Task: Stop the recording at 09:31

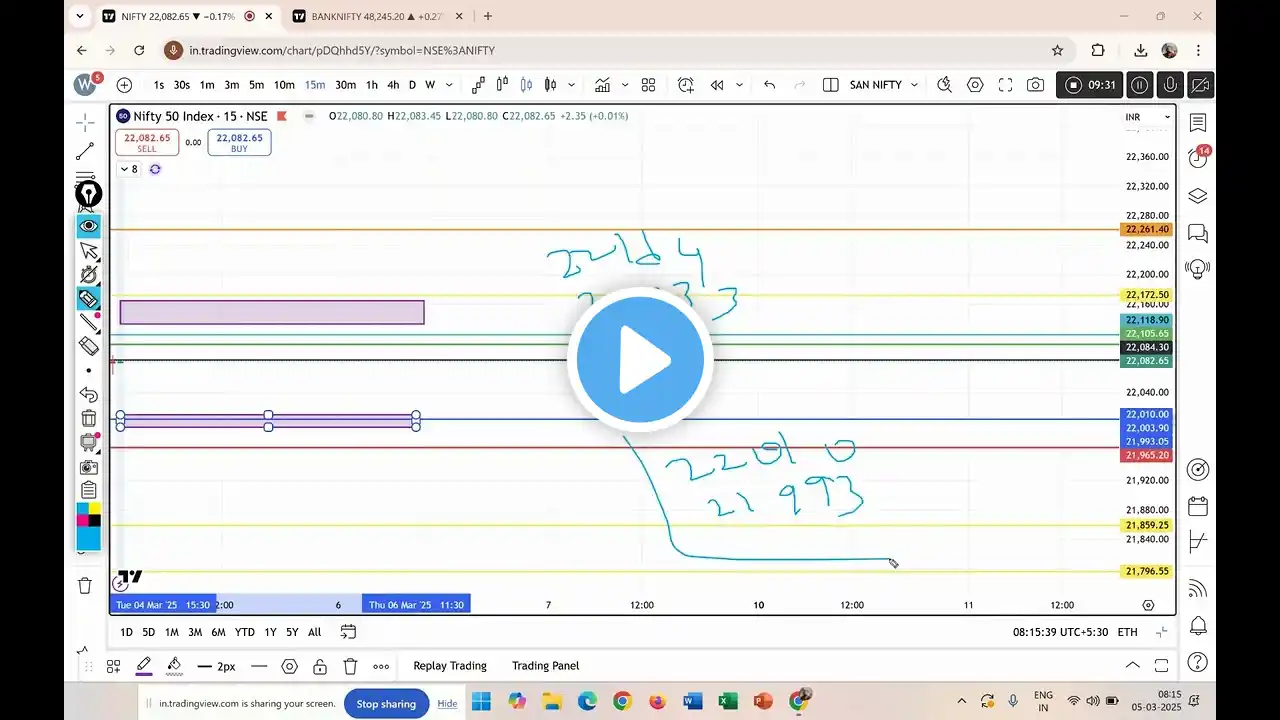Action: 1090,85
